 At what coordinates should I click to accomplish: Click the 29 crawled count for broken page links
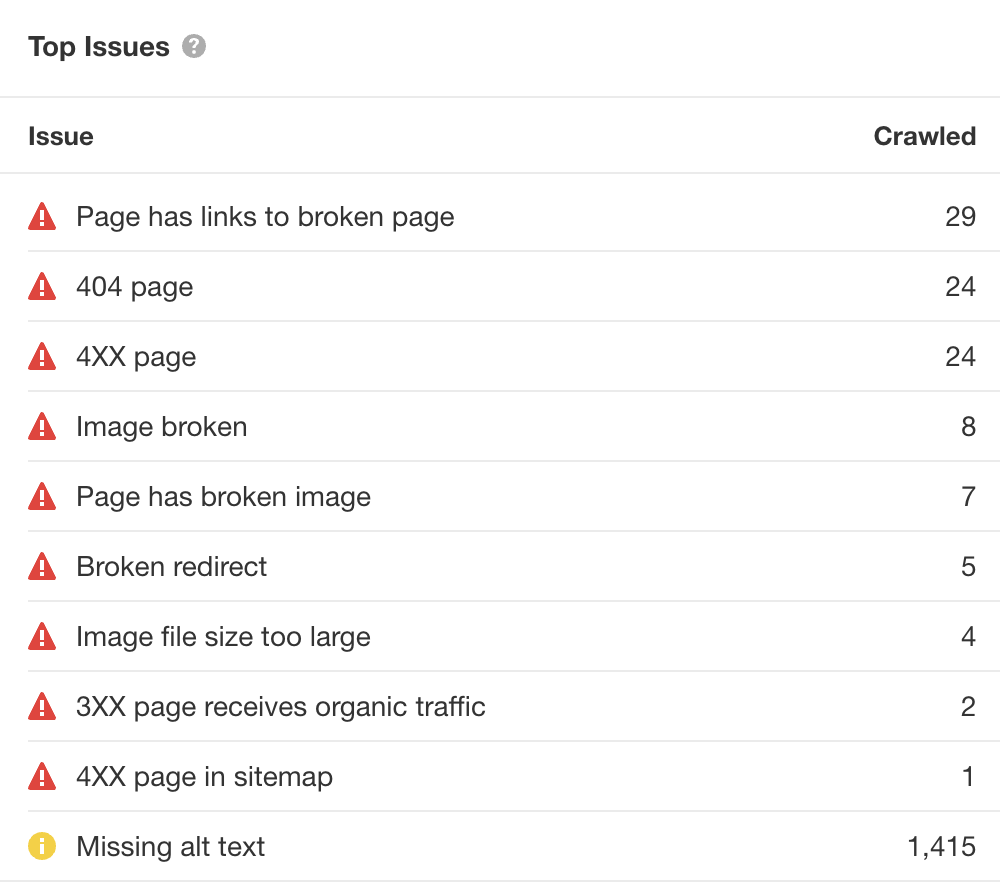tap(960, 217)
